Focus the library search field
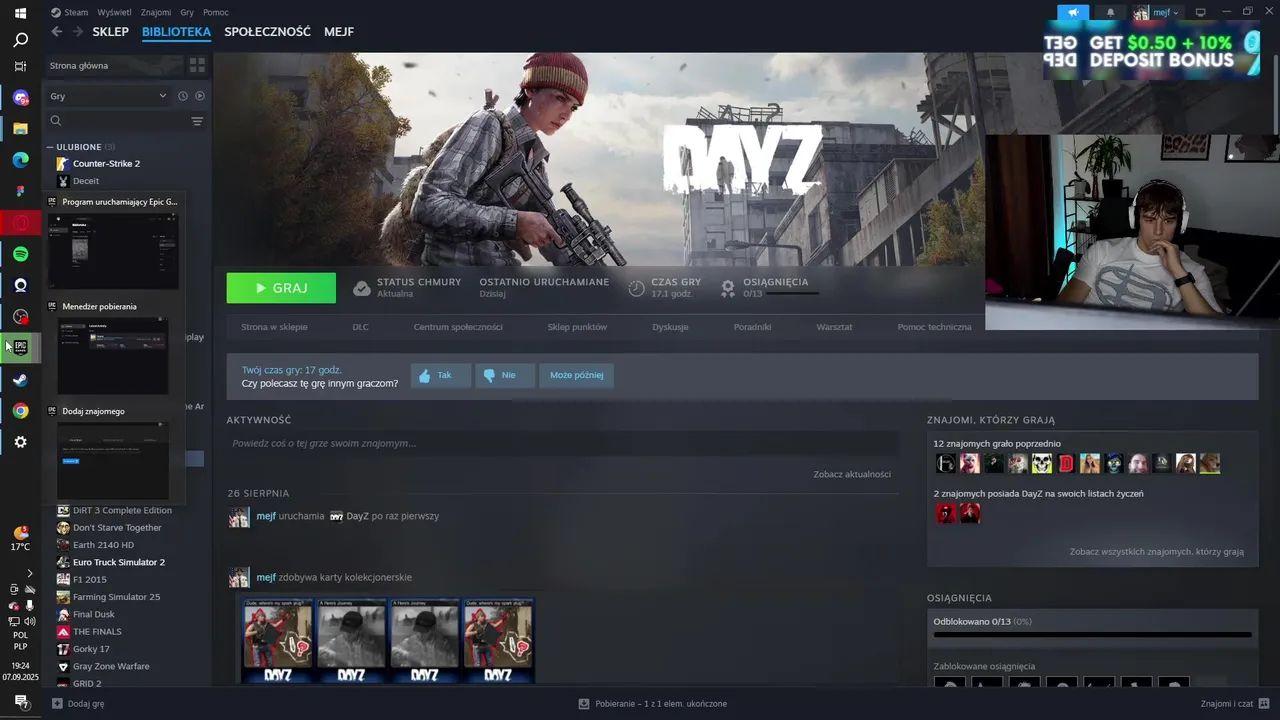This screenshot has width=1280, height=720. click(x=118, y=121)
